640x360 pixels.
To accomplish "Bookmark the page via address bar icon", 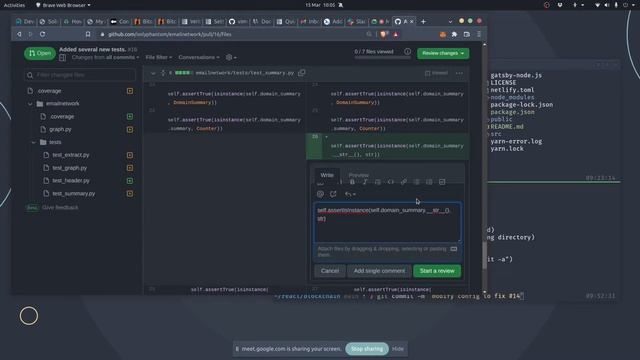I will (x=88, y=34).
